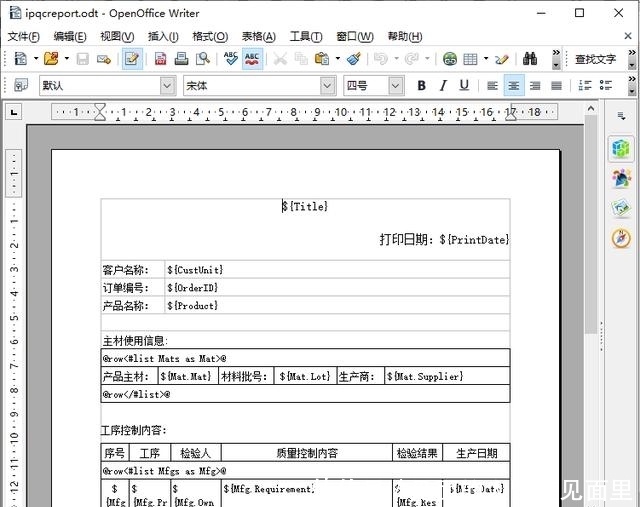Image resolution: width=640 pixels, height=507 pixels.
Task: Open sidebar settings menu
Action: tap(621, 117)
